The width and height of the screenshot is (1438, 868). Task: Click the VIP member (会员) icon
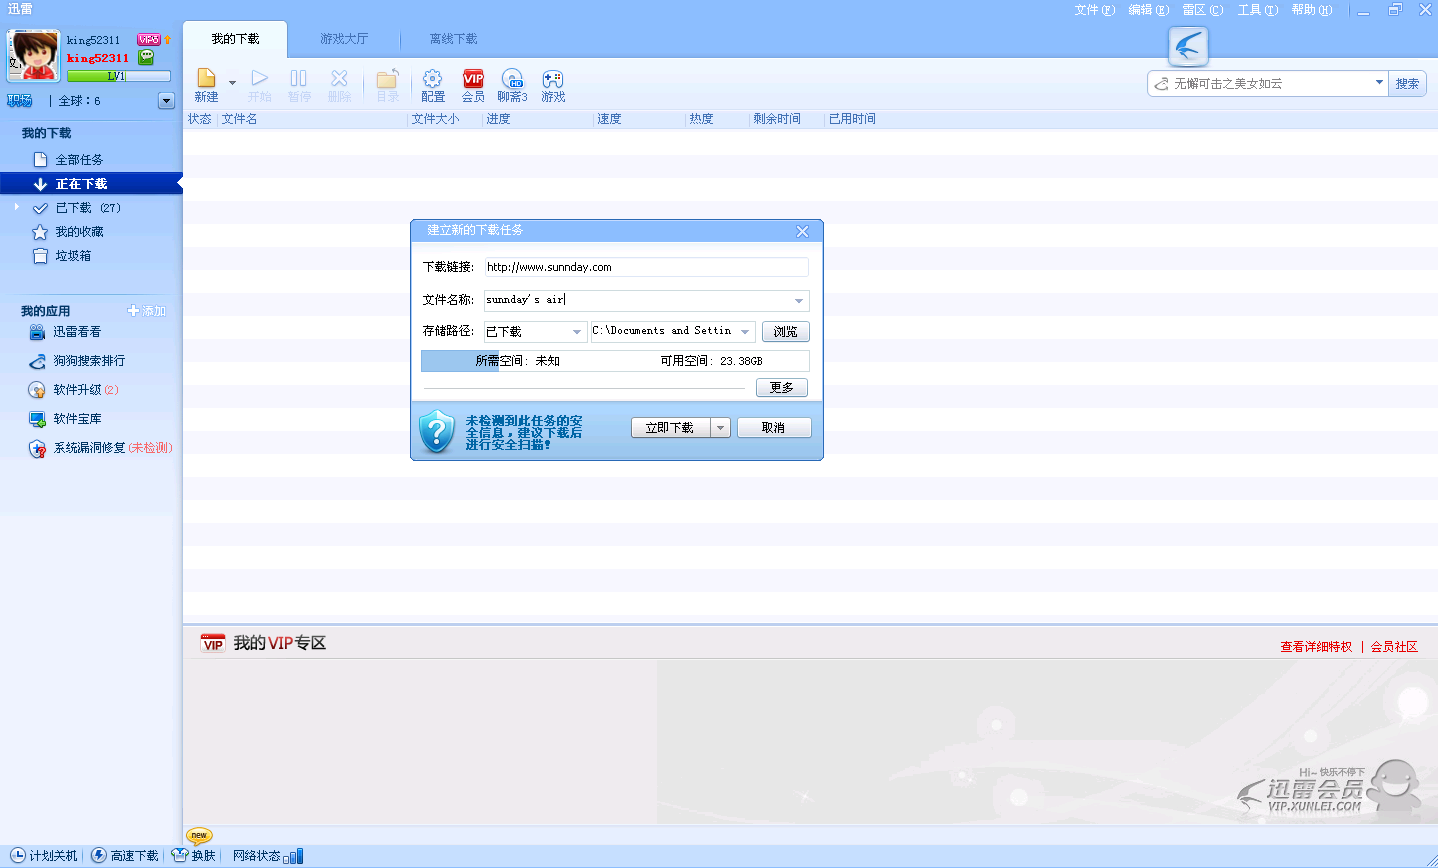pyautogui.click(x=473, y=85)
